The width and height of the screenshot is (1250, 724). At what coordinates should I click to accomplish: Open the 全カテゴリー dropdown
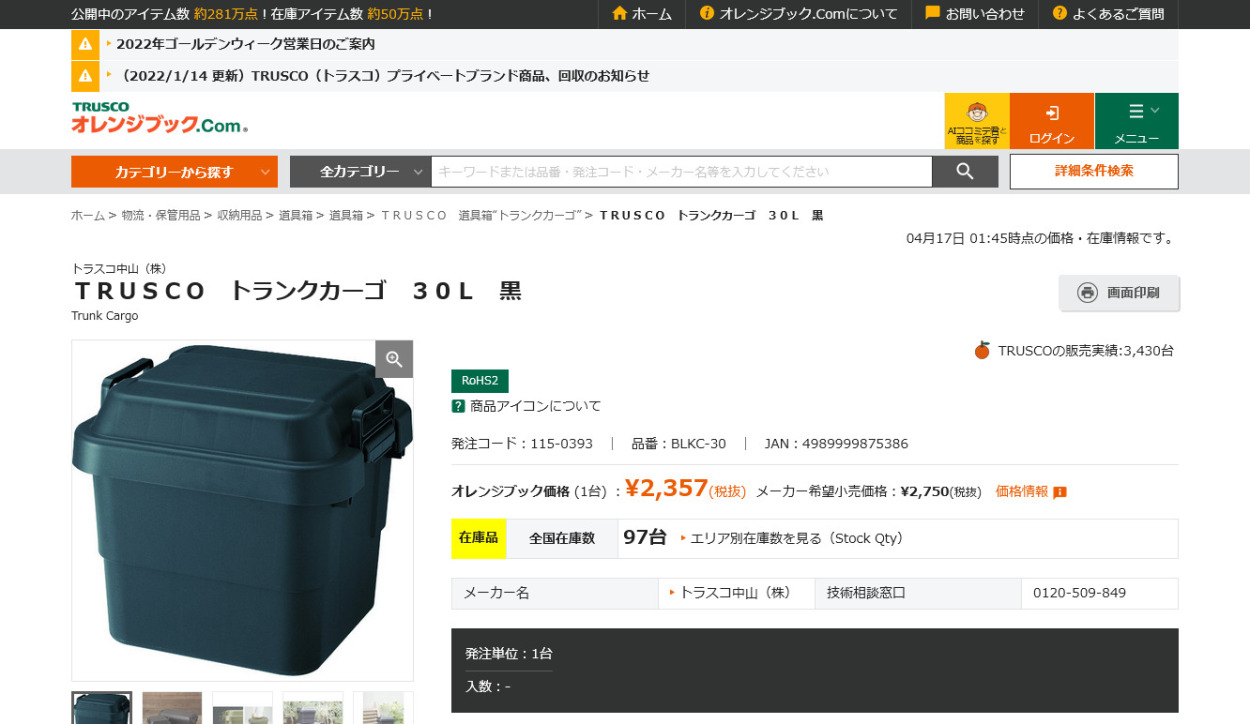[x=358, y=171]
